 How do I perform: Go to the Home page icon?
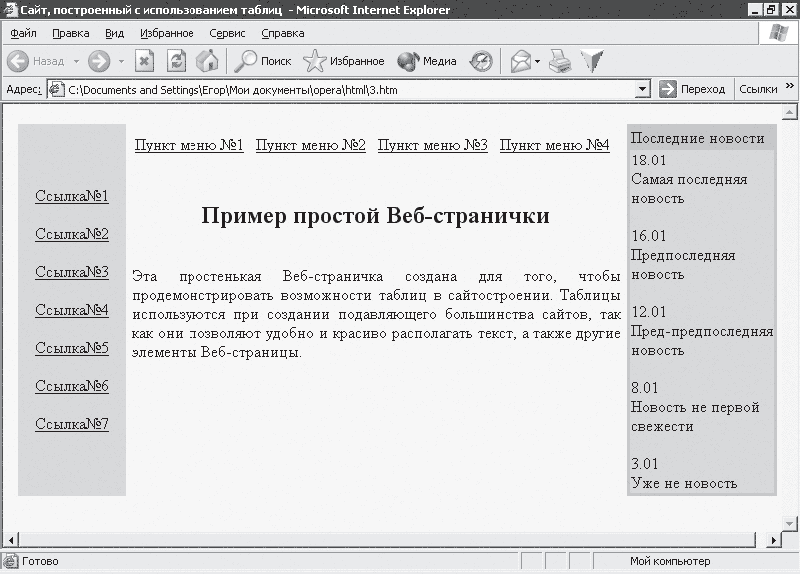(x=207, y=61)
